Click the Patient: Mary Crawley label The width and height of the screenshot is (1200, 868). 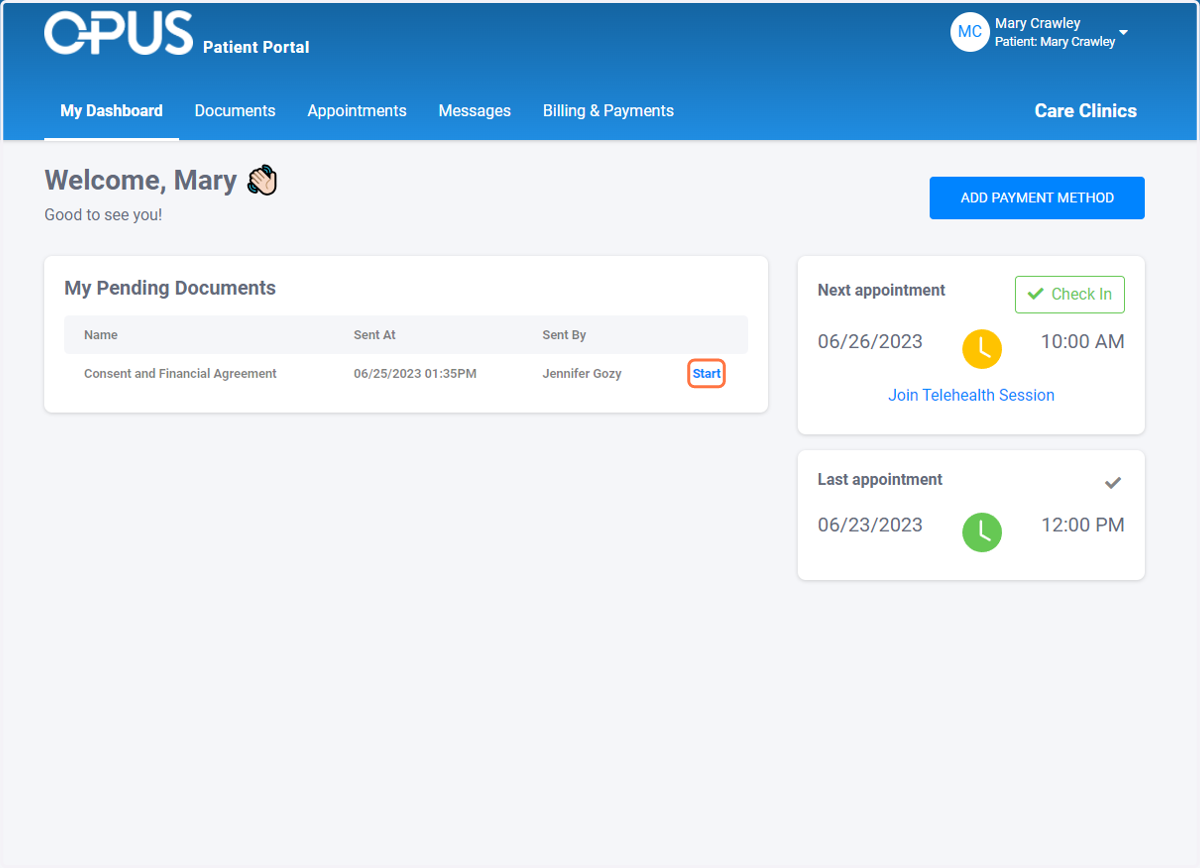(1055, 42)
